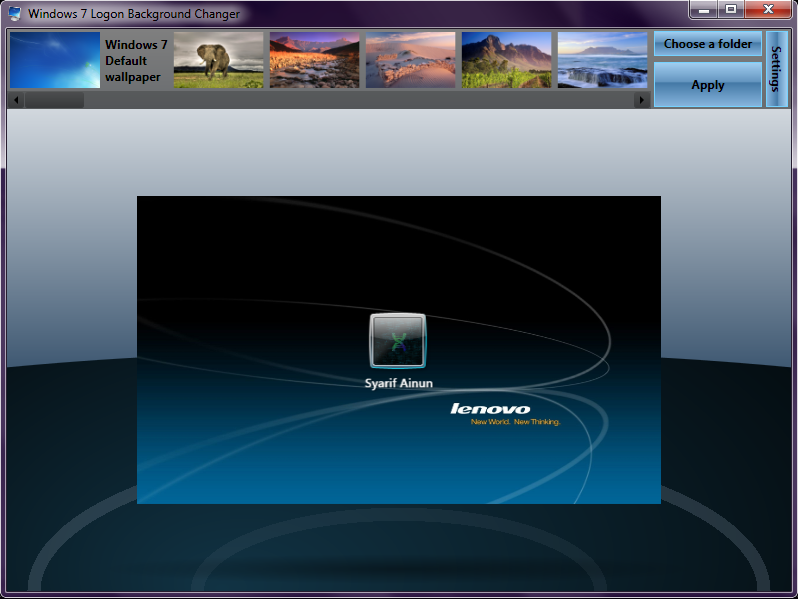Apply the selected logon background

[707, 85]
